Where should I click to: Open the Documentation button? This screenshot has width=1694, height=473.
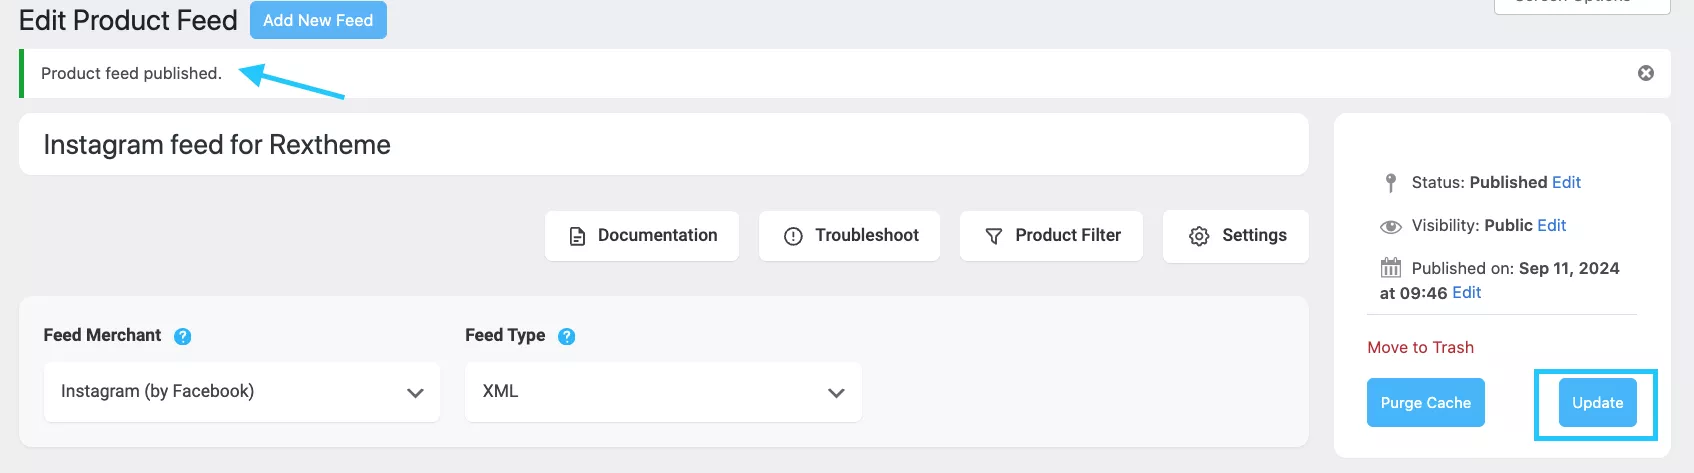pos(642,236)
